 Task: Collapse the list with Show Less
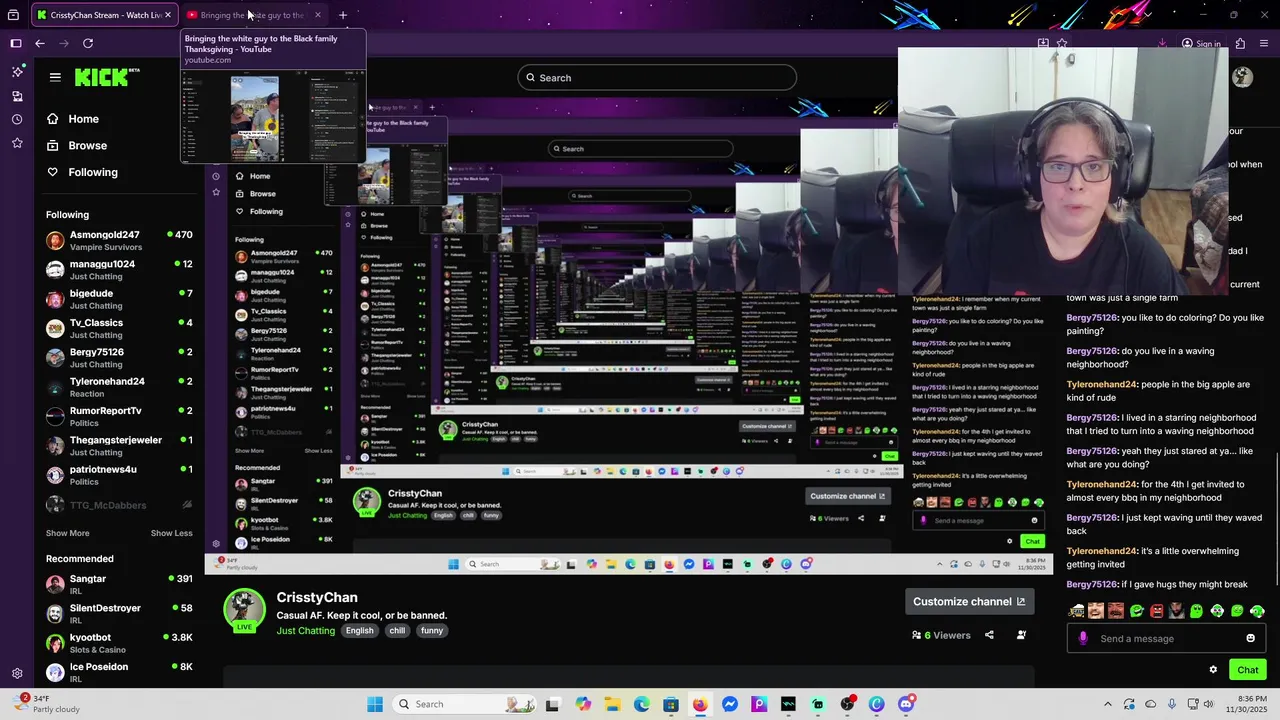point(172,533)
